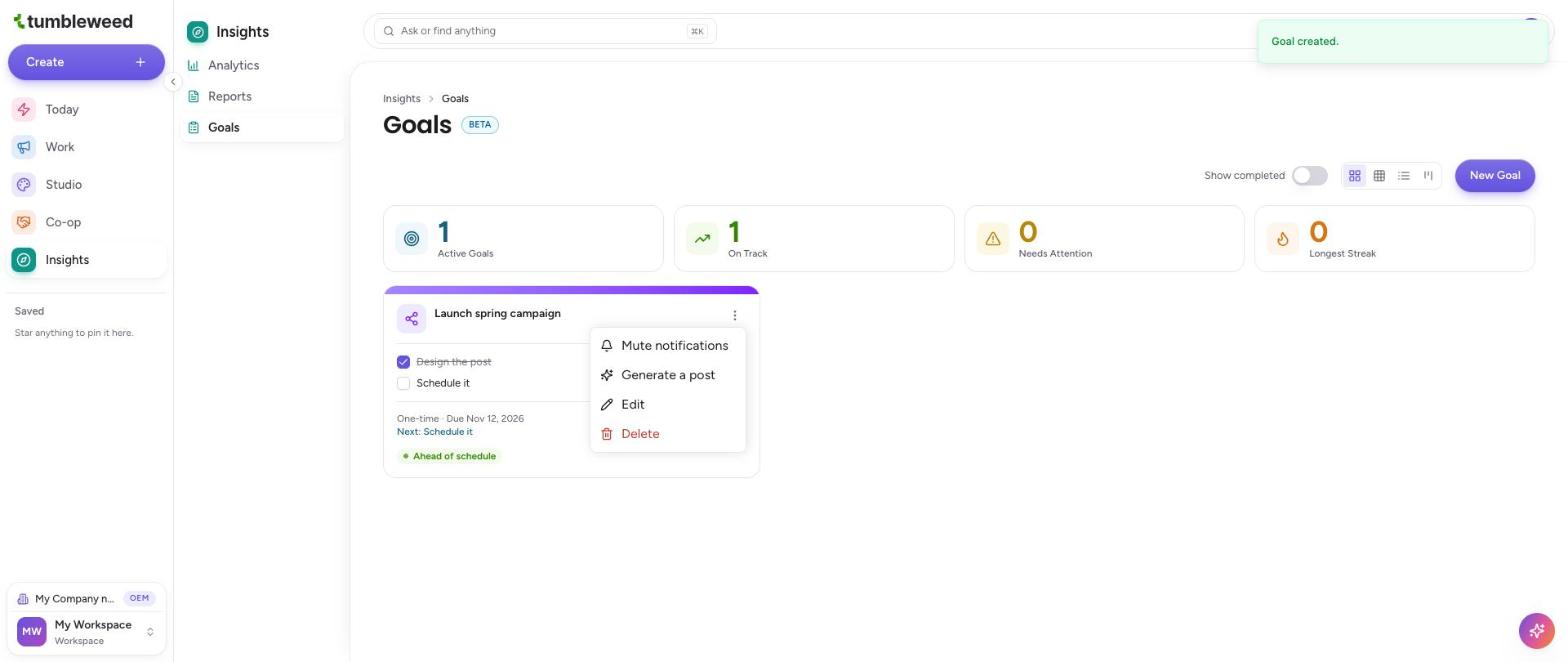This screenshot has width=1568, height=662.
Task: Open the Next: Schedule it link
Action: point(434,433)
